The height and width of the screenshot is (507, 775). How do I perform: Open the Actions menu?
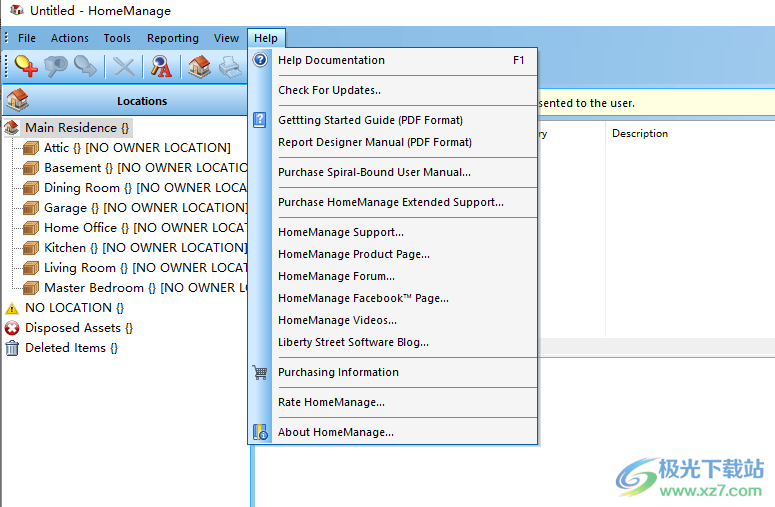70,38
